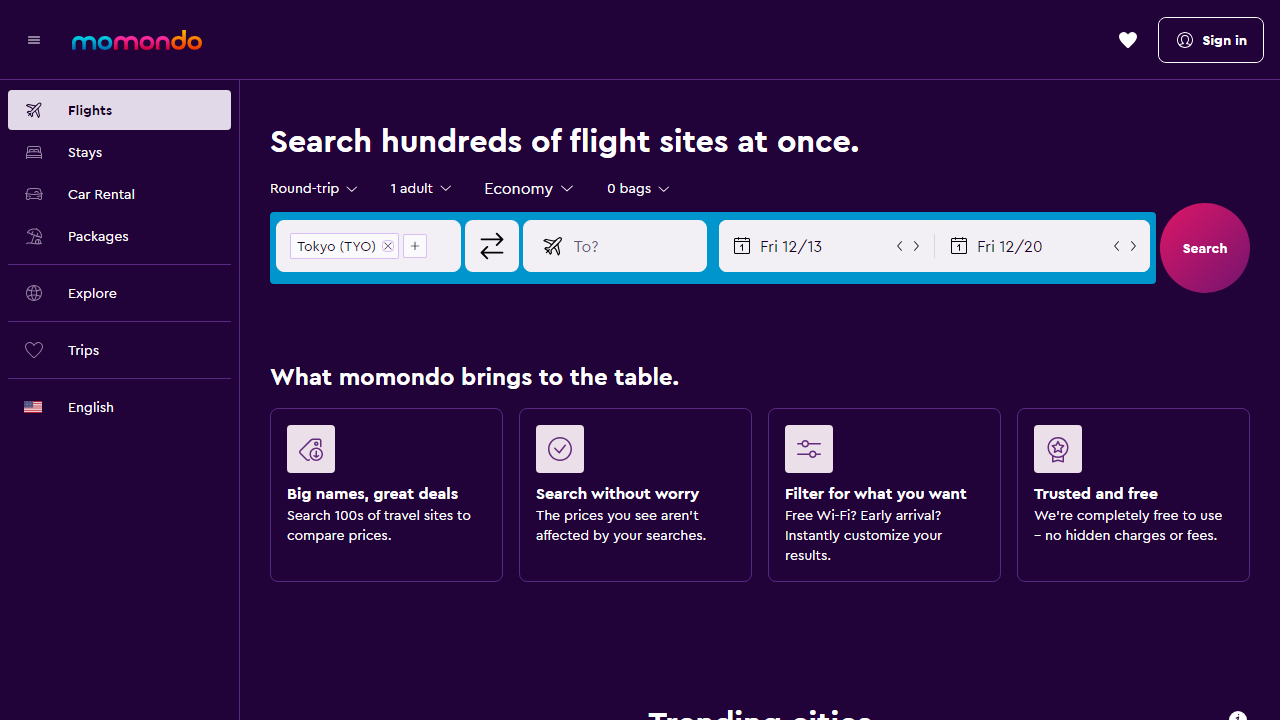Open the Packages section from the sidebar
The image size is (1280, 720).
tap(97, 236)
